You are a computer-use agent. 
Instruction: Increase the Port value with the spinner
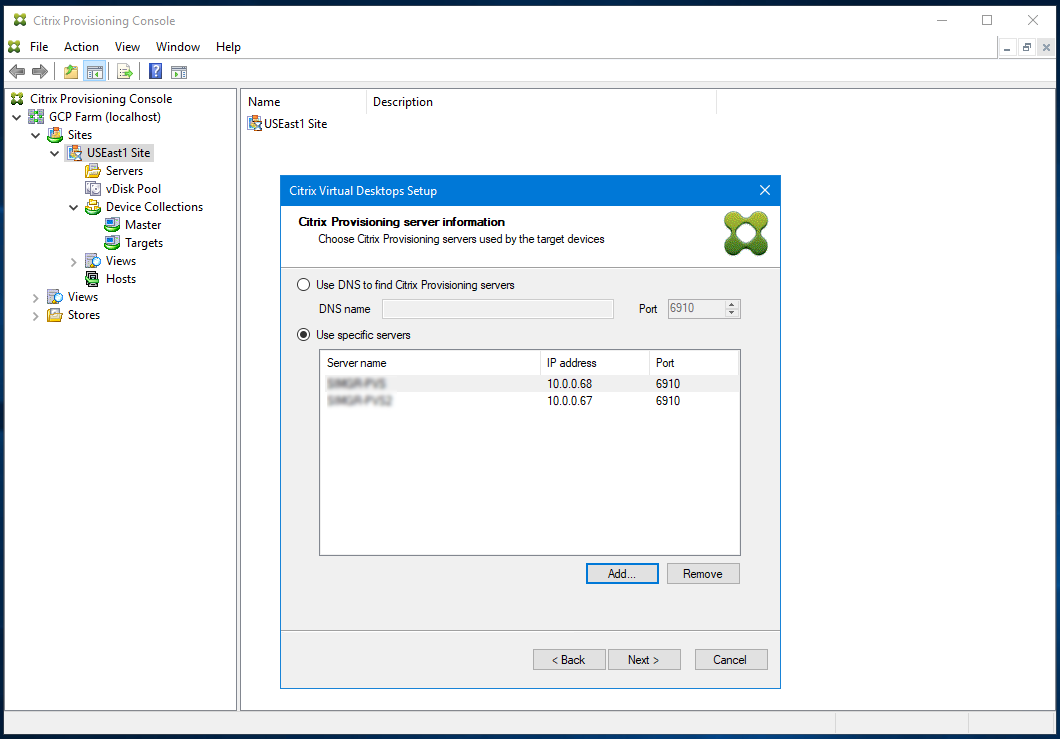(733, 304)
